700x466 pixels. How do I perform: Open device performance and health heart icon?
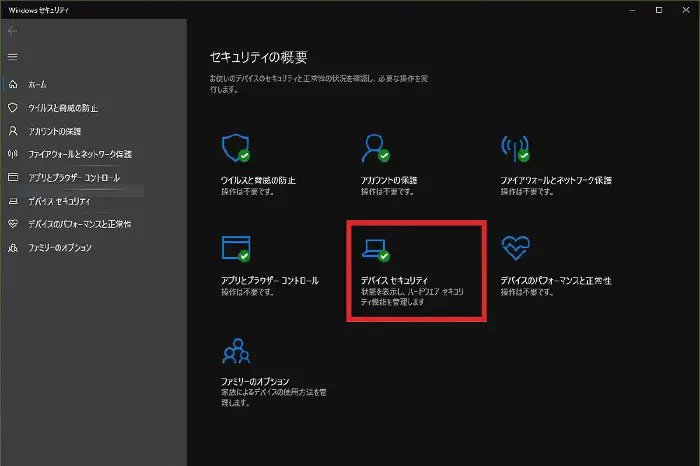pyautogui.click(x=514, y=248)
